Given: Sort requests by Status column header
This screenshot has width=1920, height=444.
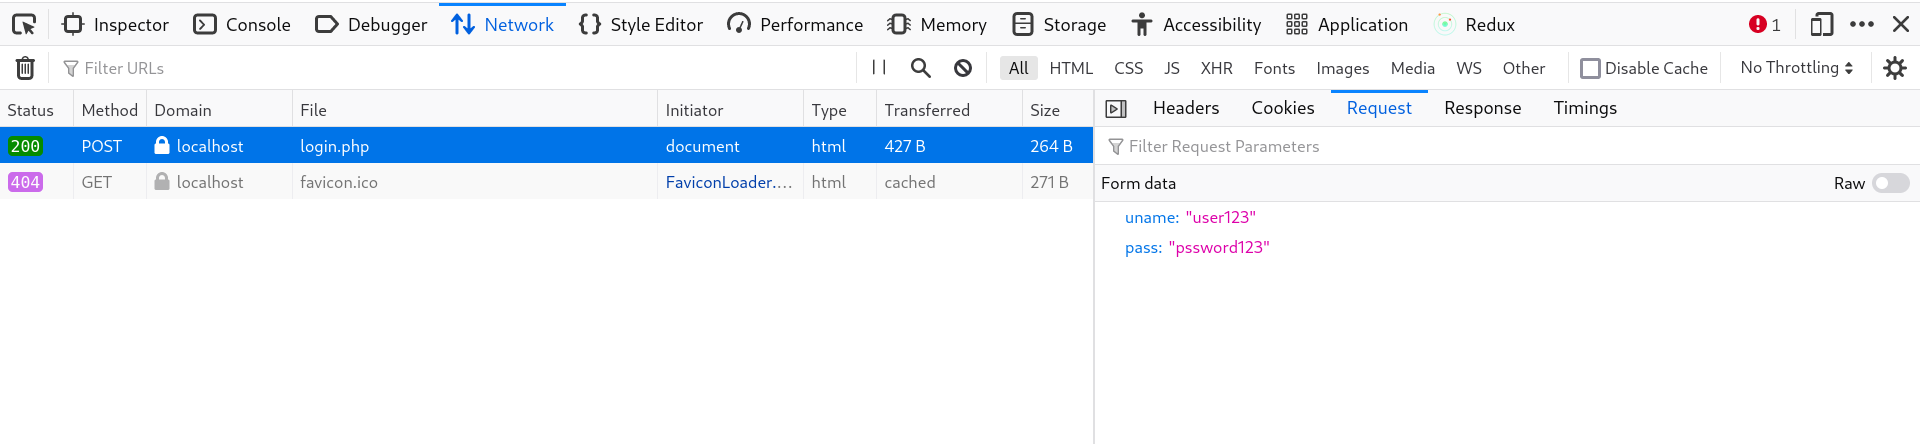Looking at the screenshot, I should (31, 110).
